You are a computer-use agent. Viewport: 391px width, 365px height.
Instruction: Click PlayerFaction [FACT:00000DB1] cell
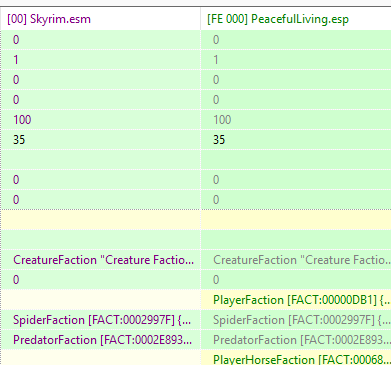[296, 300]
